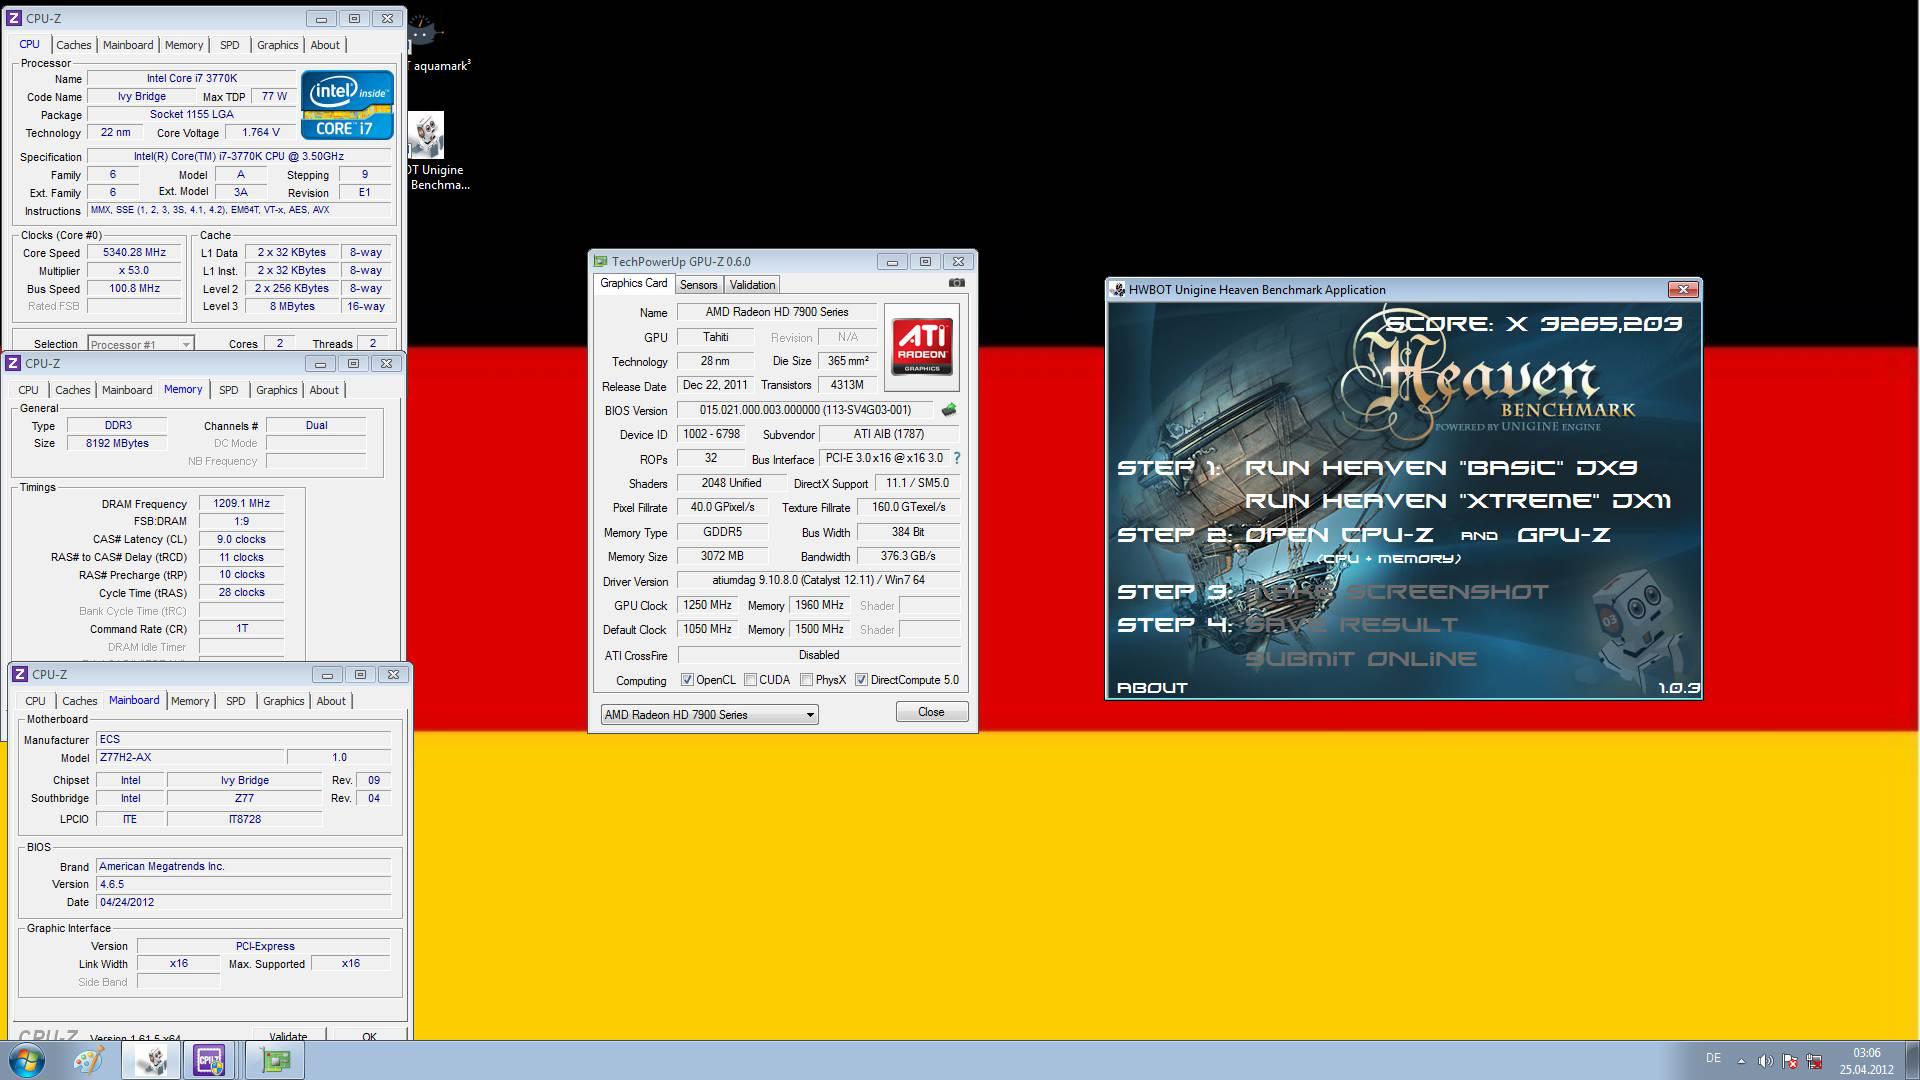Click the GPU-Z title bar icon
Image resolution: width=1920 pixels, height=1080 pixels.
tap(601, 261)
